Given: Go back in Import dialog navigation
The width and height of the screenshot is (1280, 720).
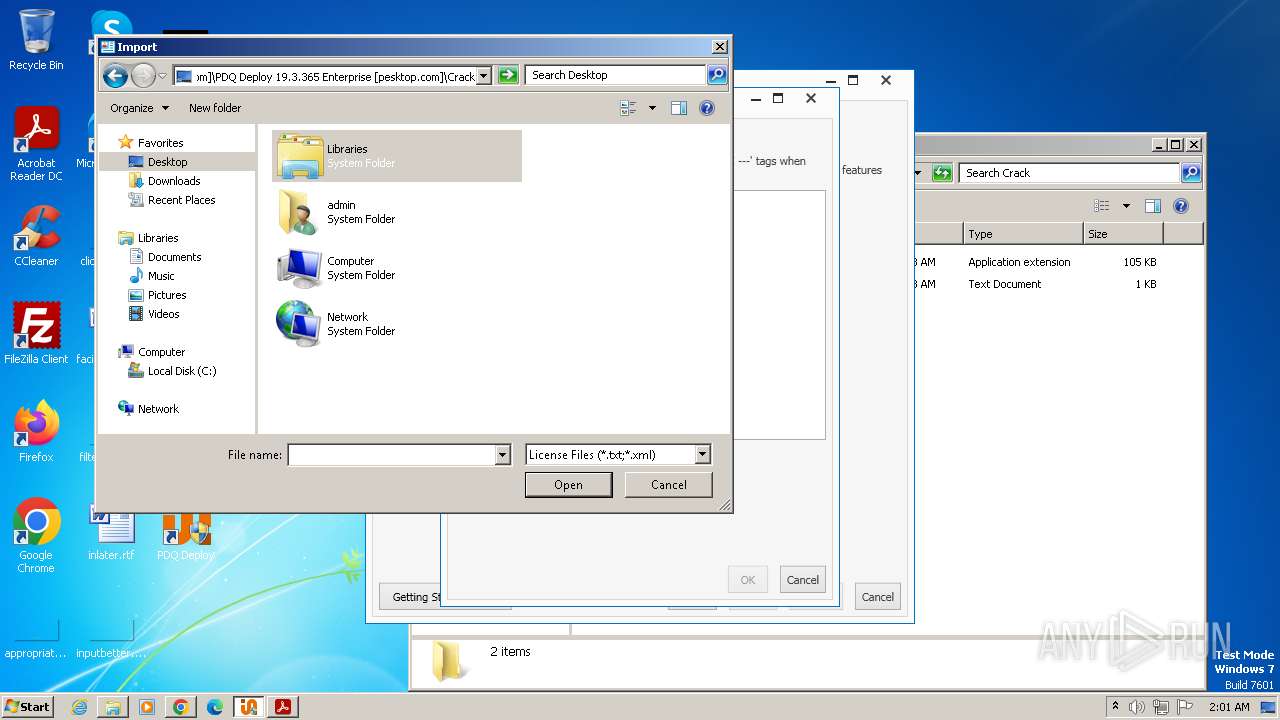Looking at the screenshot, I should tap(115, 75).
